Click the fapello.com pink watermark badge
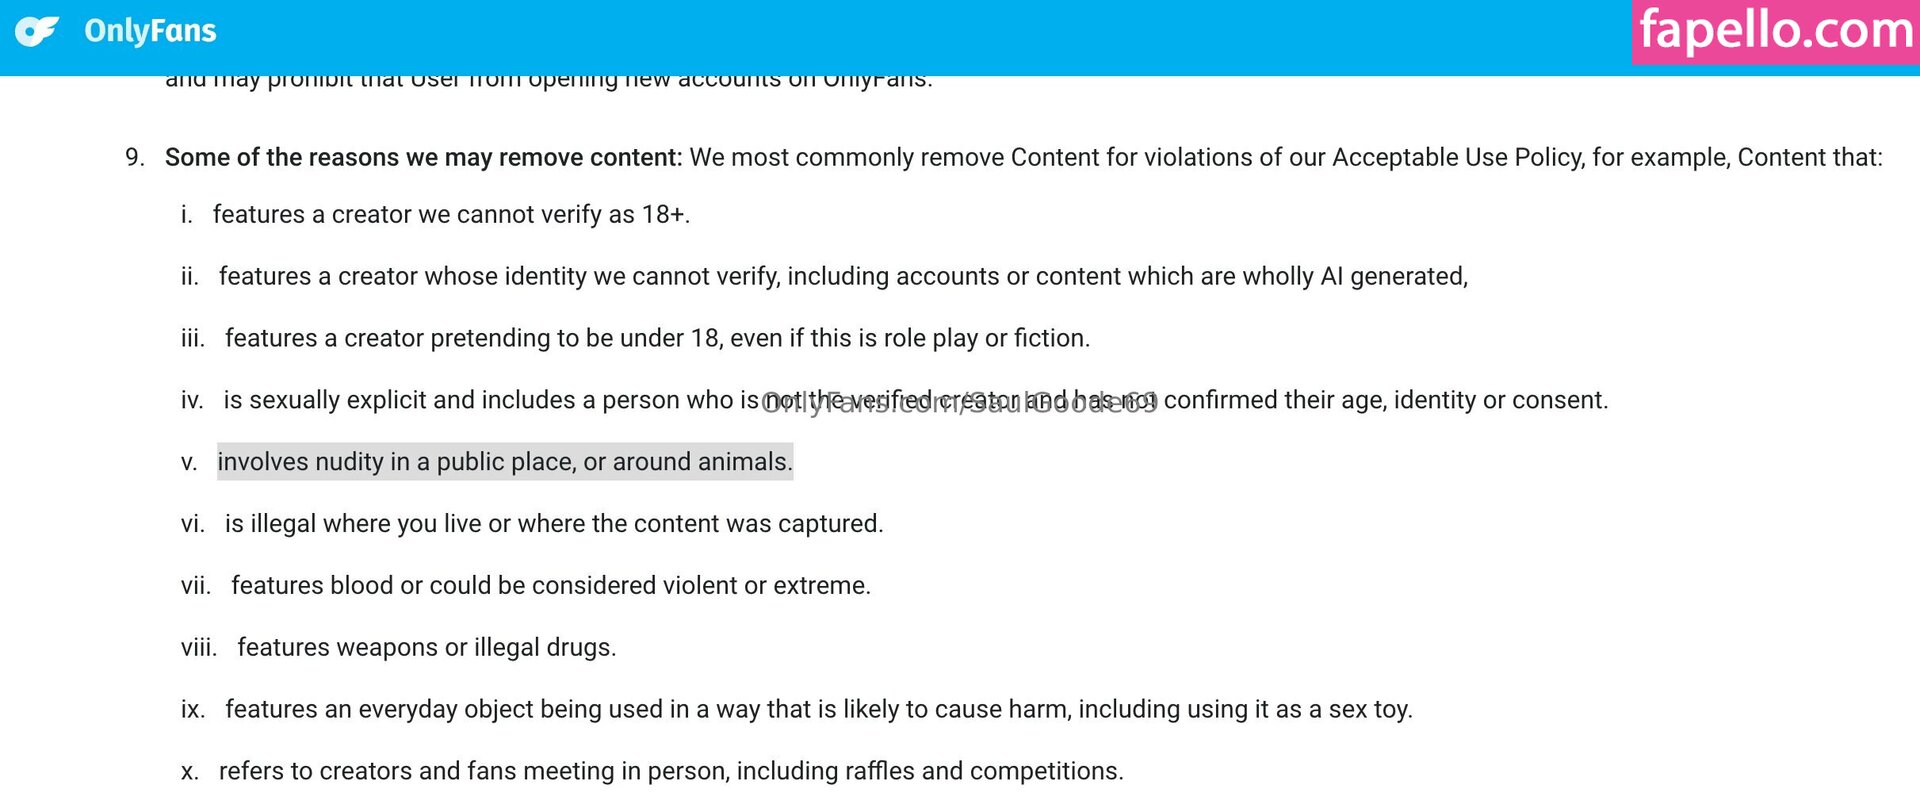1920x804 pixels. coord(1775,31)
